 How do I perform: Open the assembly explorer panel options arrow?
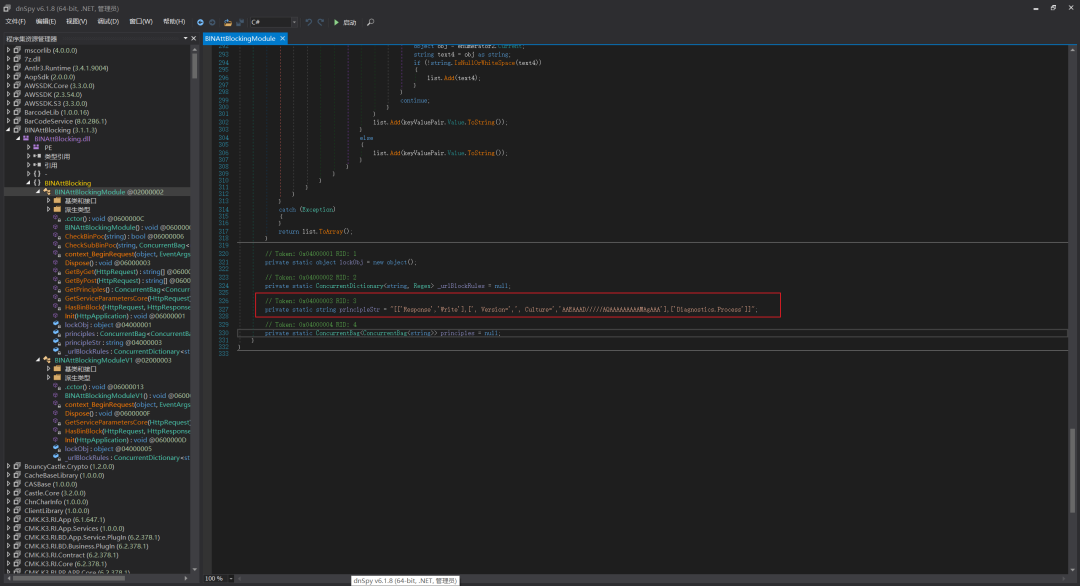[185, 39]
